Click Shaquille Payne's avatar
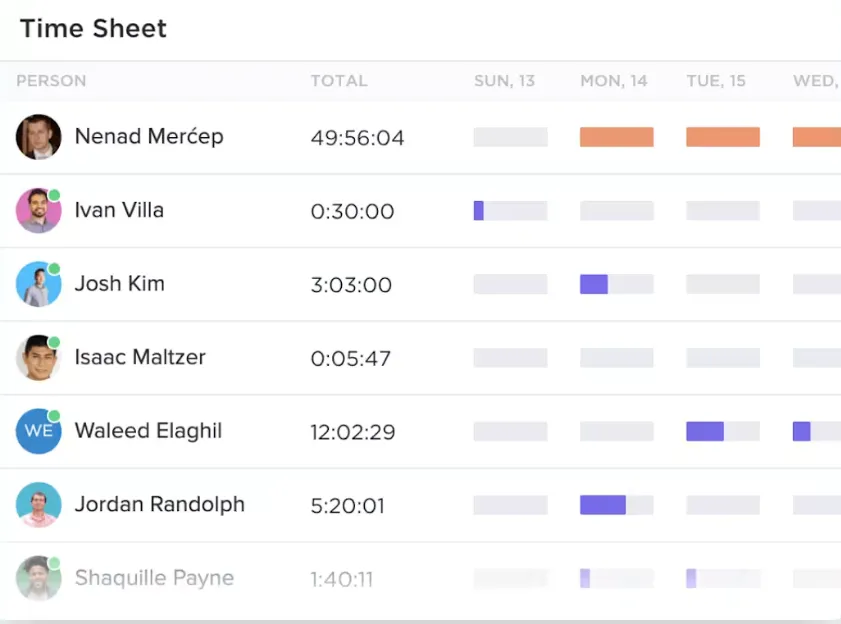This screenshot has width=841, height=624. pos(39,578)
